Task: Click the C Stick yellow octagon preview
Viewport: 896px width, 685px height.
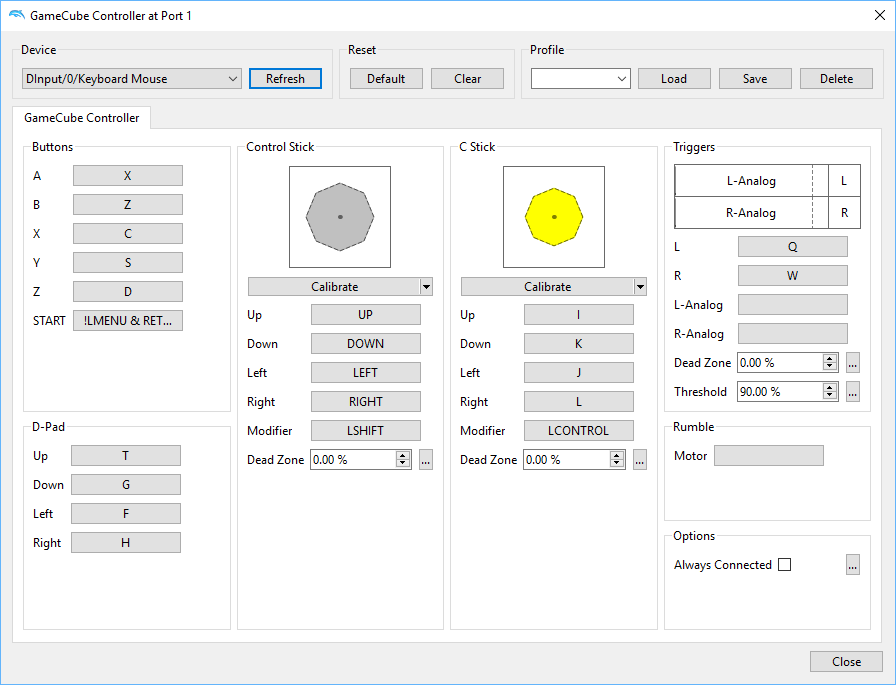Action: coord(554,217)
